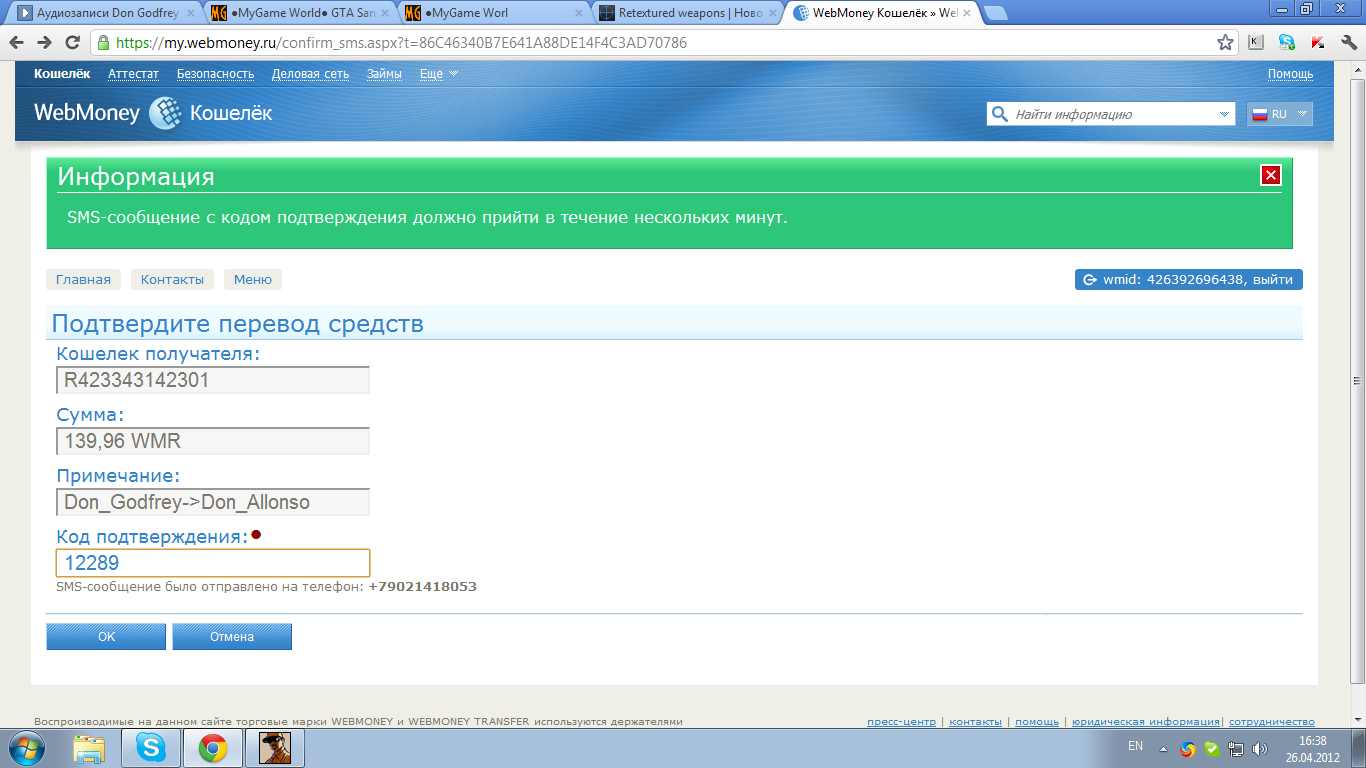Open Chrome wrench settings menu
1366x768 pixels.
[1348, 43]
